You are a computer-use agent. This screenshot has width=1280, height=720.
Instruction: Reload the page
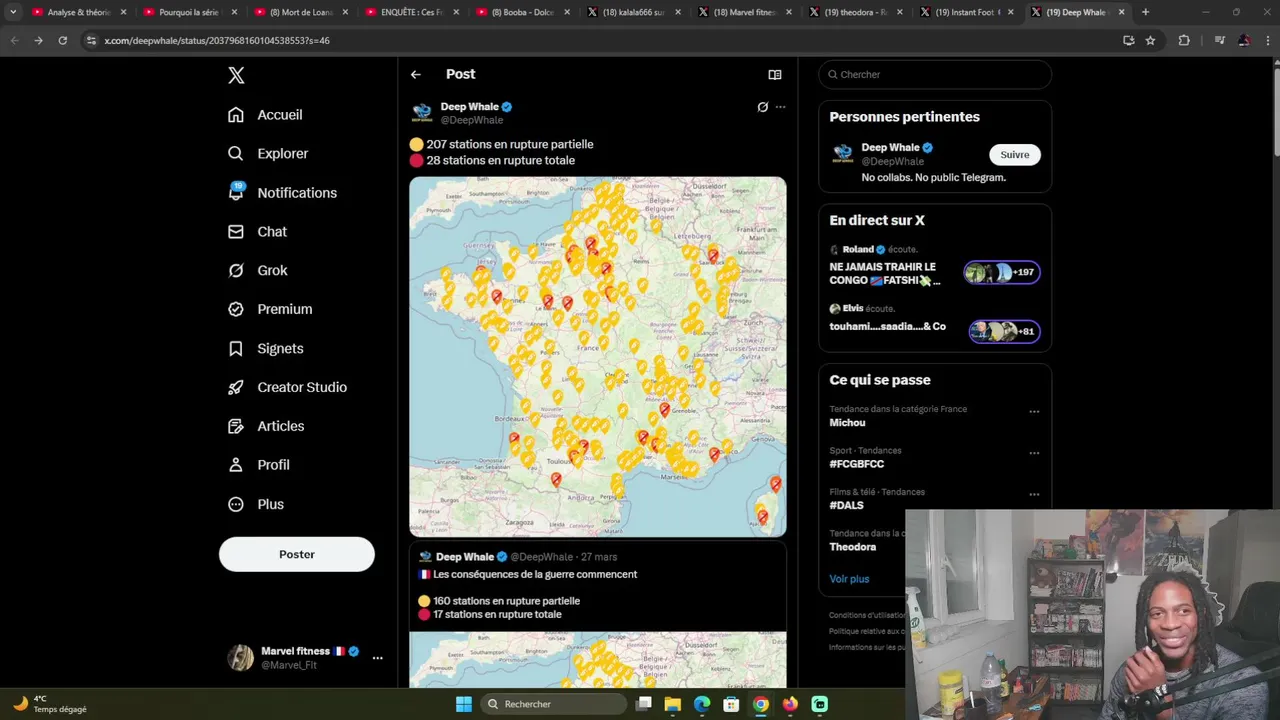(62, 40)
